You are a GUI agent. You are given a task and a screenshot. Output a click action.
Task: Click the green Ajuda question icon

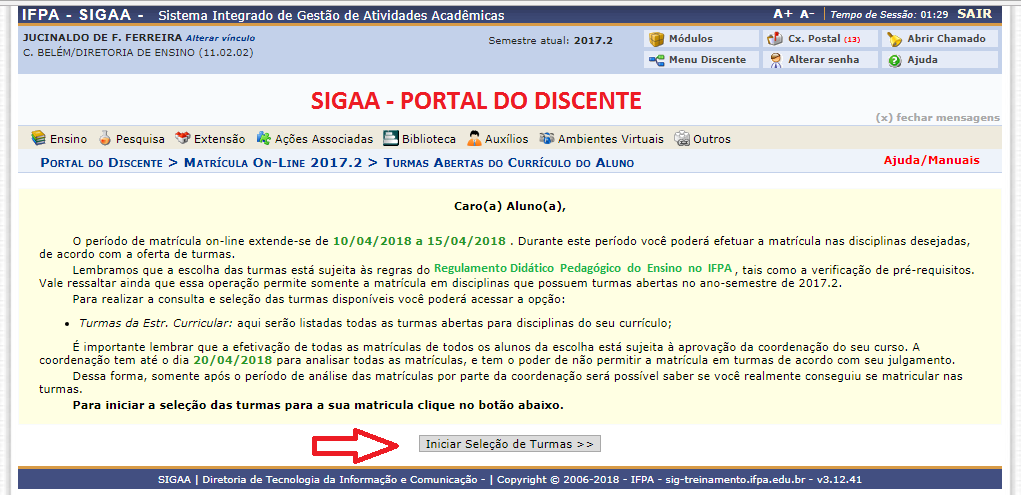coord(894,61)
